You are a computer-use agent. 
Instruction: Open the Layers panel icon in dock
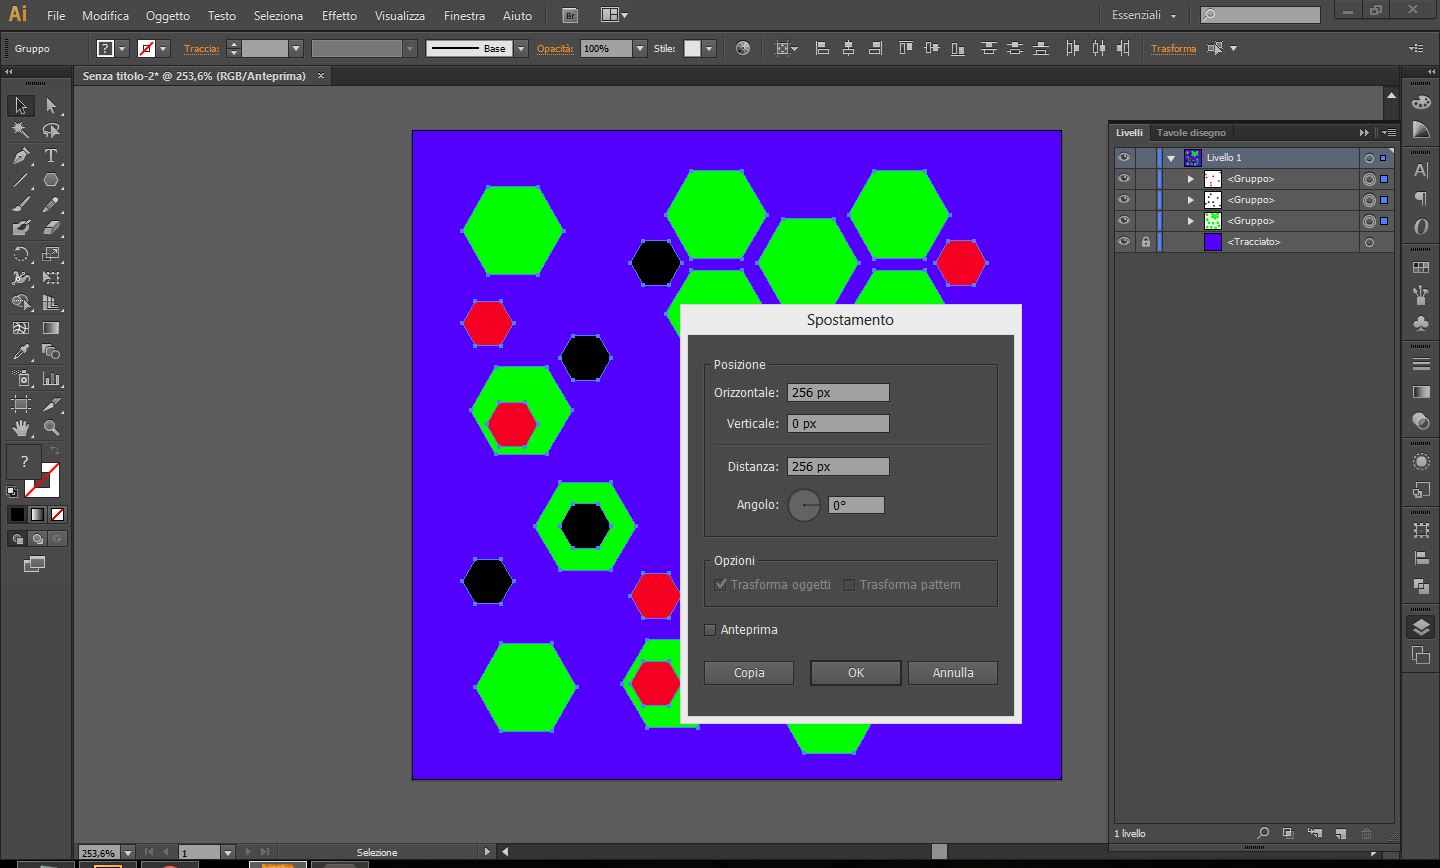[x=1421, y=628]
